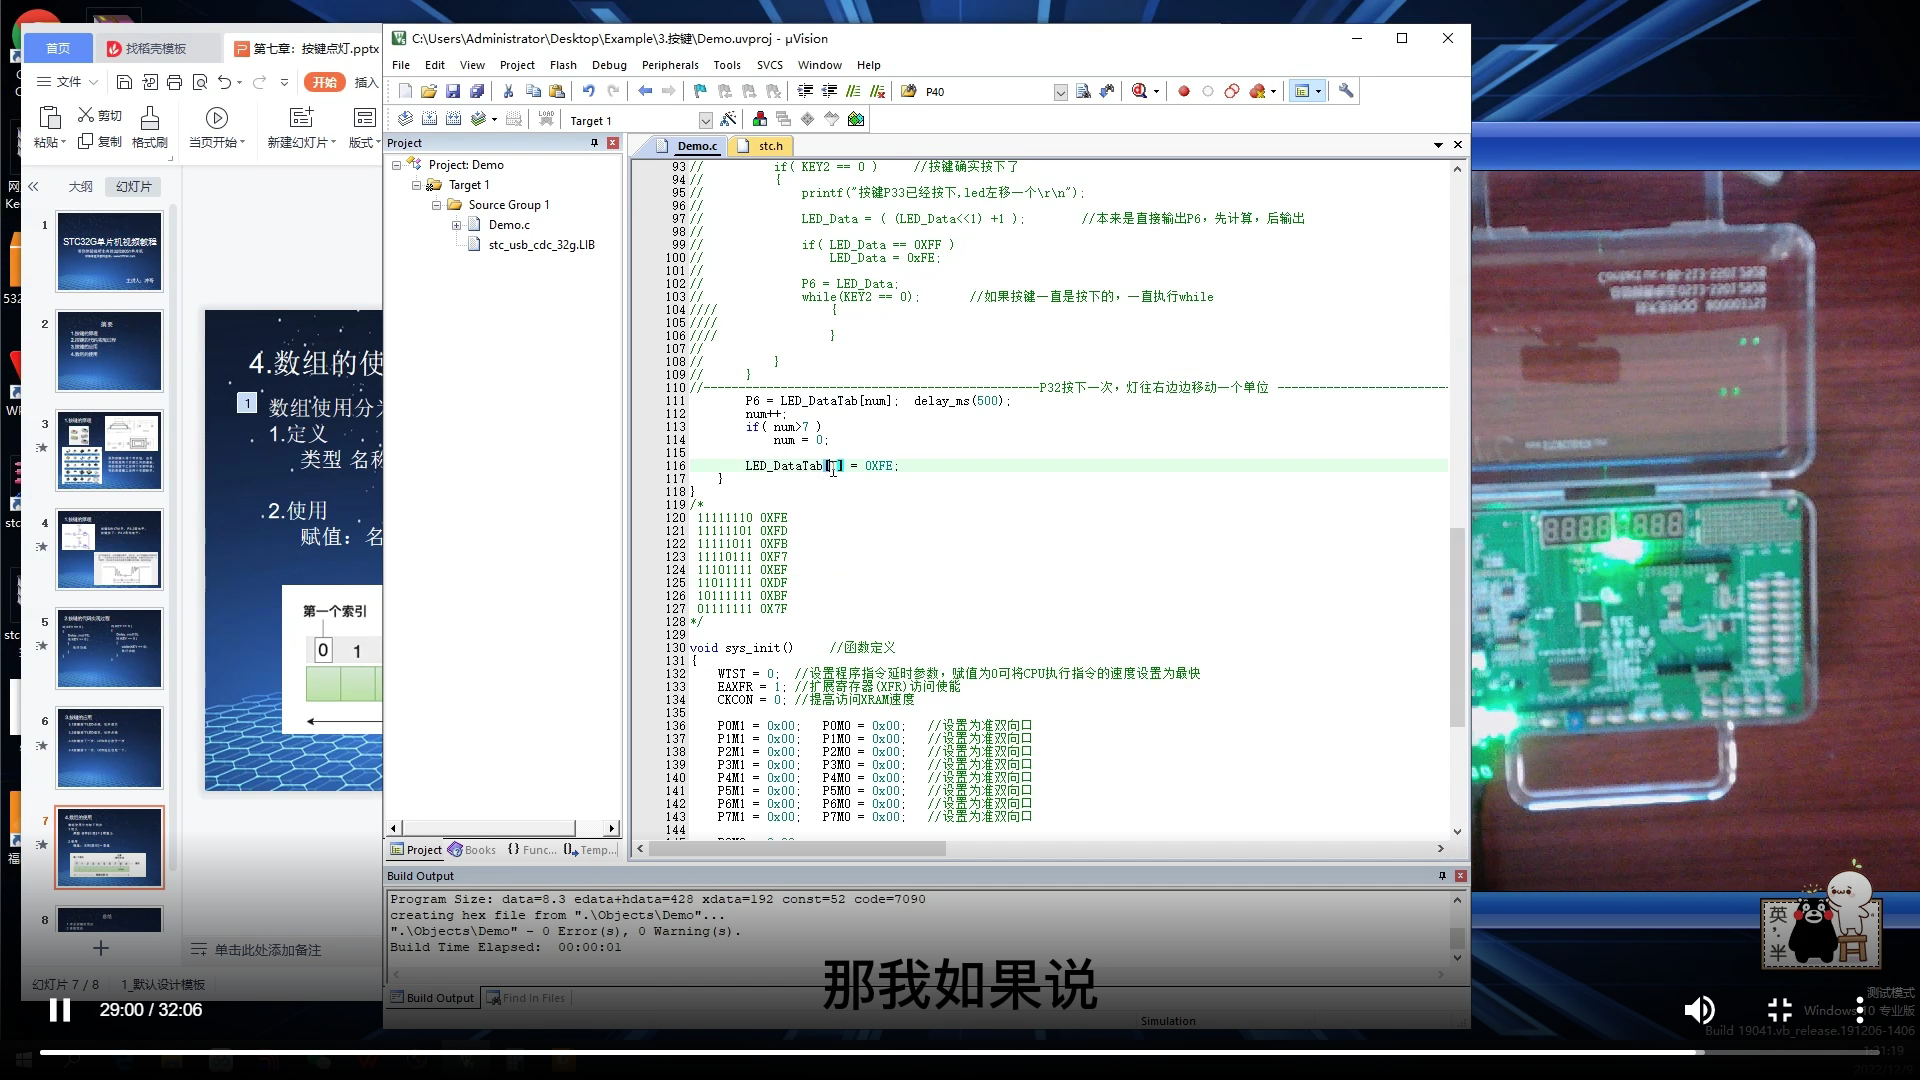Insert a breakpoint with the red dot icon
Screen dimensions: 1920x1080
coord(1184,91)
